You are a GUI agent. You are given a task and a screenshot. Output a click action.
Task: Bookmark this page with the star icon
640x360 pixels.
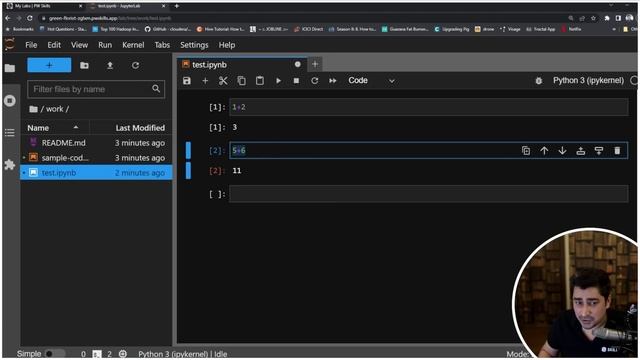tap(593, 18)
